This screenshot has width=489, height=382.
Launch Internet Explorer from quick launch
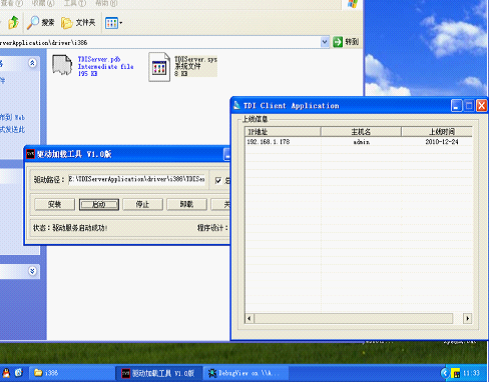click(x=19, y=373)
